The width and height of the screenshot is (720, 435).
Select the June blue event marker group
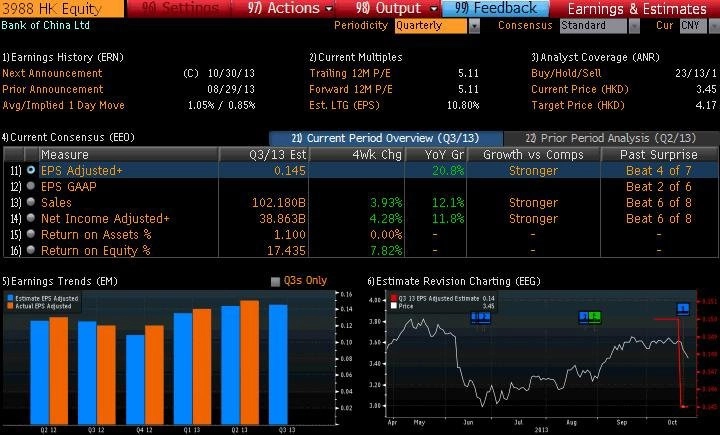click(x=481, y=317)
